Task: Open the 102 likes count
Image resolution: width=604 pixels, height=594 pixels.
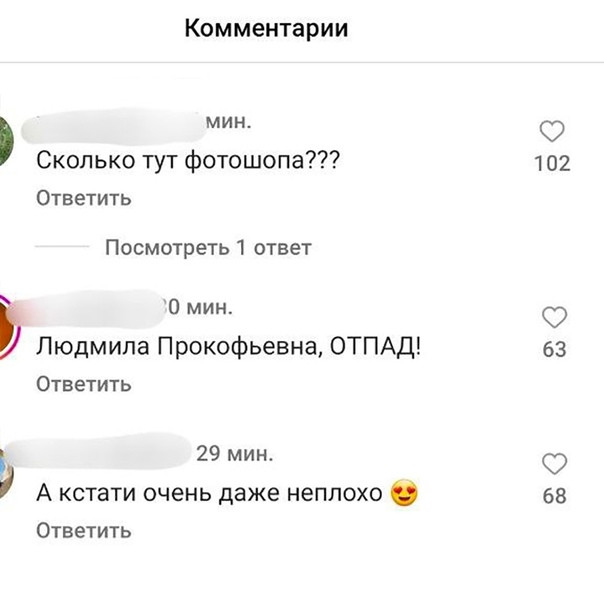Action: pyautogui.click(x=552, y=163)
